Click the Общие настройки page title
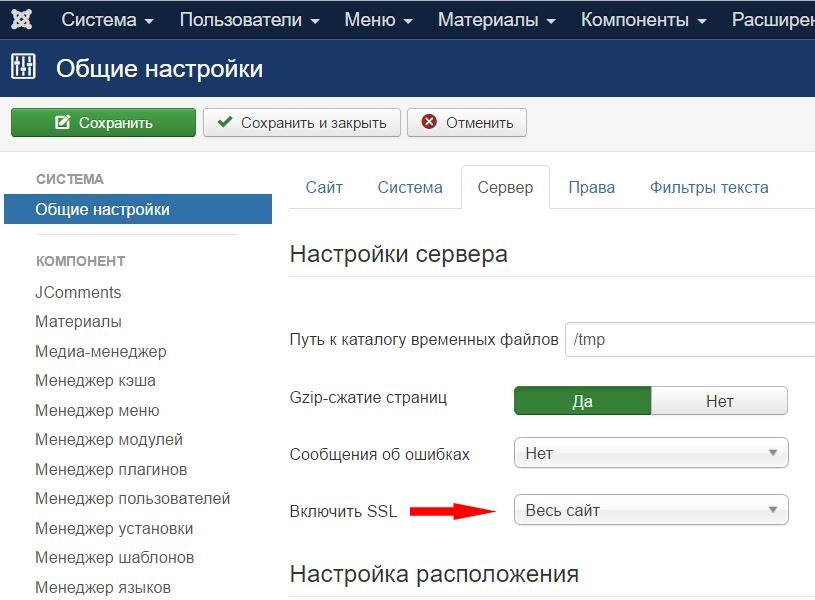This screenshot has height=600, width=815. (160, 69)
